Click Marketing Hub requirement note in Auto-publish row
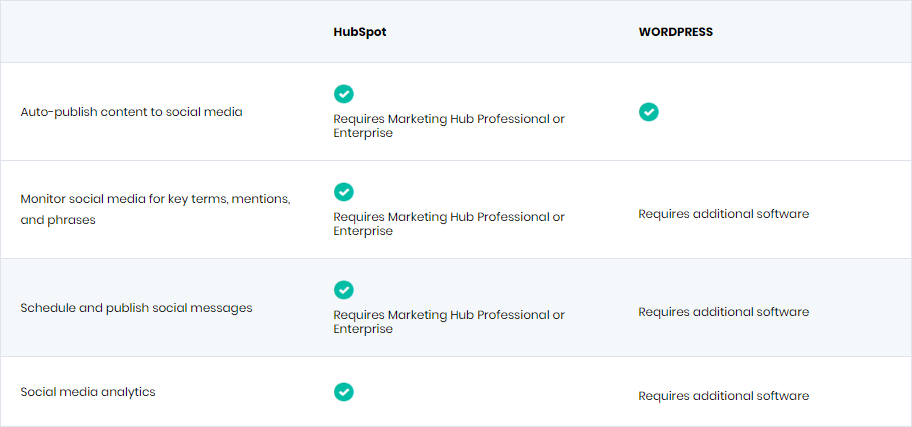 [449, 126]
